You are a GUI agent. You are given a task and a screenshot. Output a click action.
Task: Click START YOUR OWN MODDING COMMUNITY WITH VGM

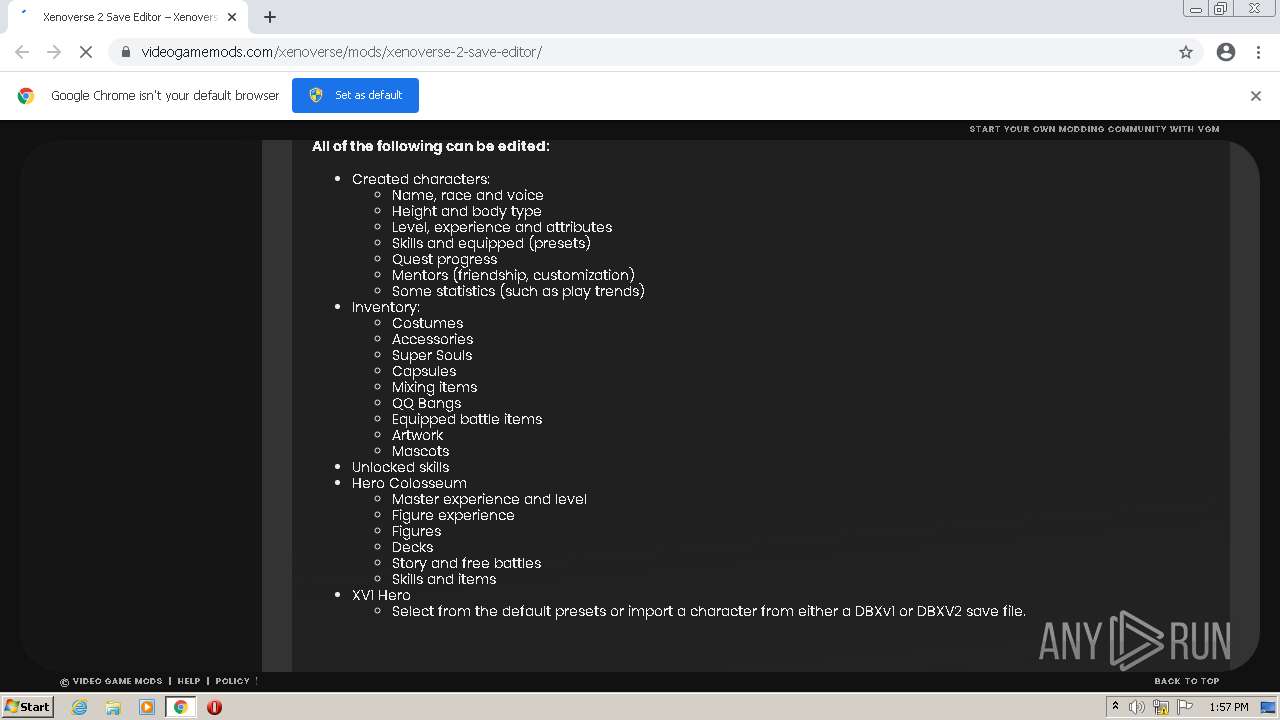click(x=1094, y=129)
